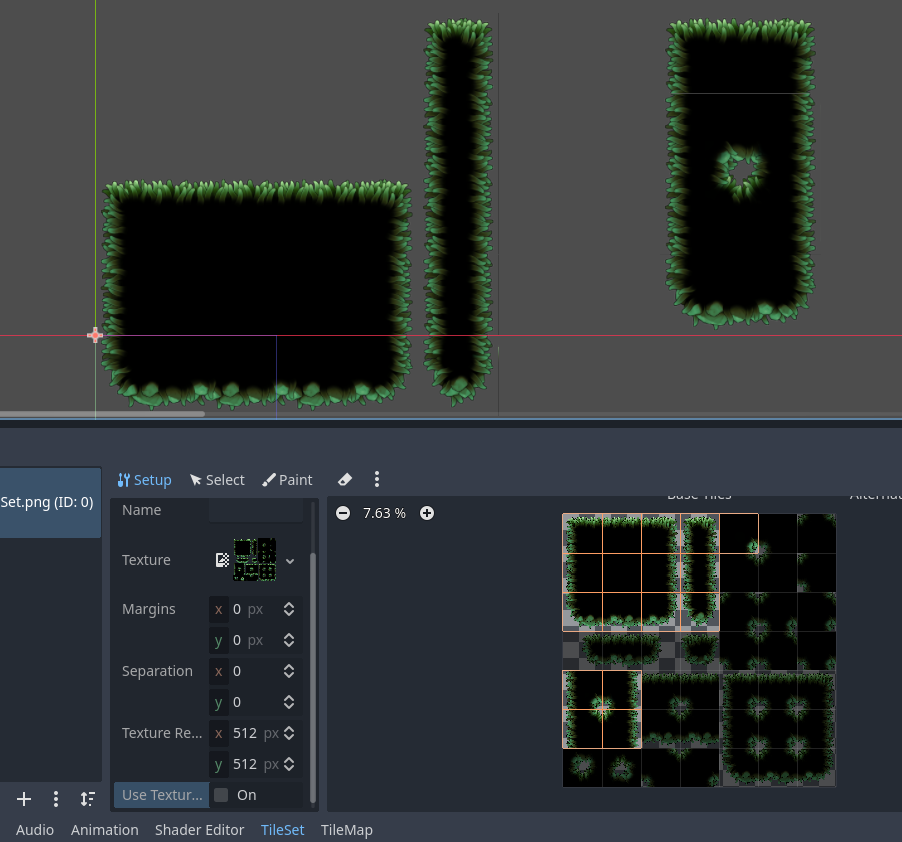Viewport: 902px width, 842px height.
Task: Click the texture thumbnail next to Texture label
Action: click(x=254, y=560)
